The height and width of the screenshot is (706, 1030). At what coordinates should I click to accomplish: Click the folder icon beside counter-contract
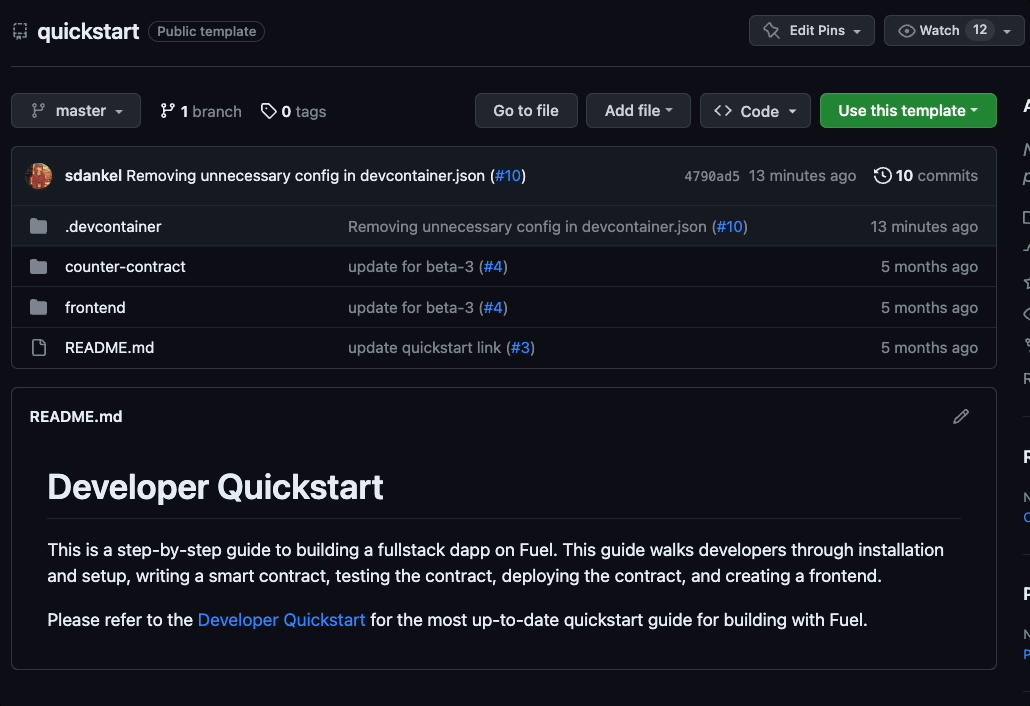(39, 266)
